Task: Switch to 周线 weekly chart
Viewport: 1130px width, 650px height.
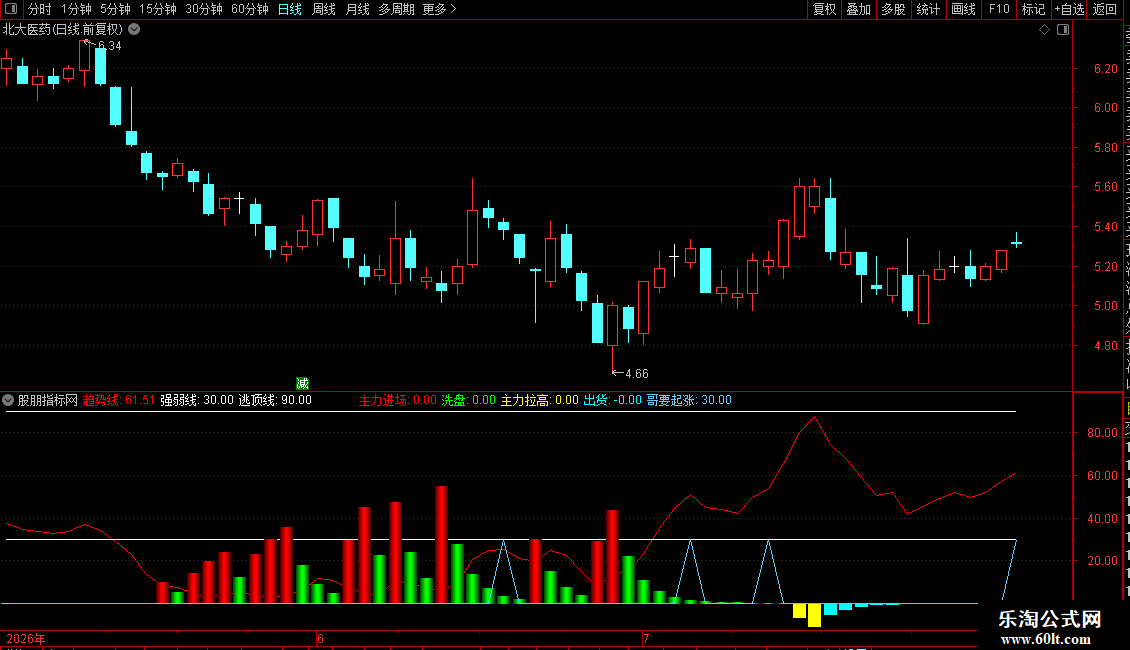Action: [x=324, y=9]
